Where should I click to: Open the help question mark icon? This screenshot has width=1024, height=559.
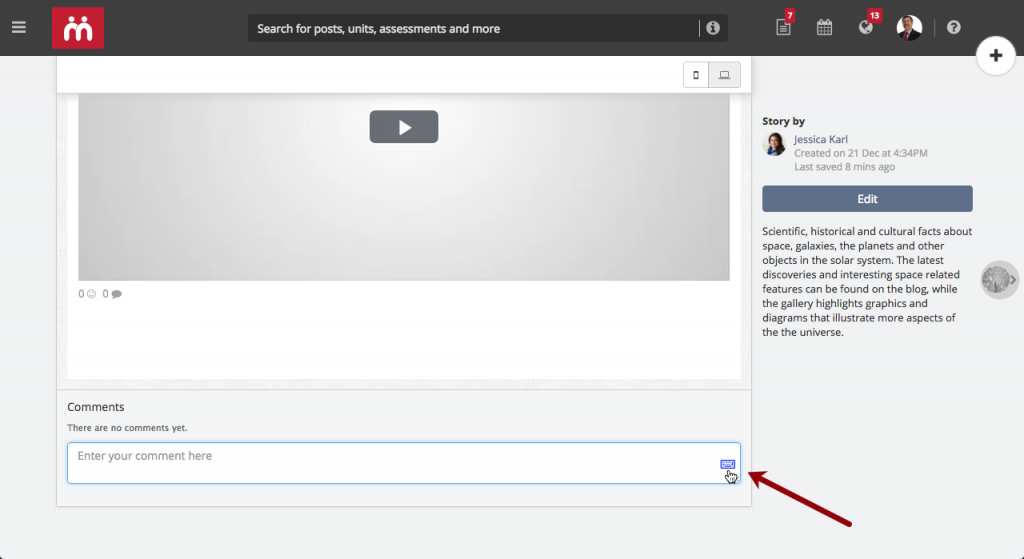point(953,27)
